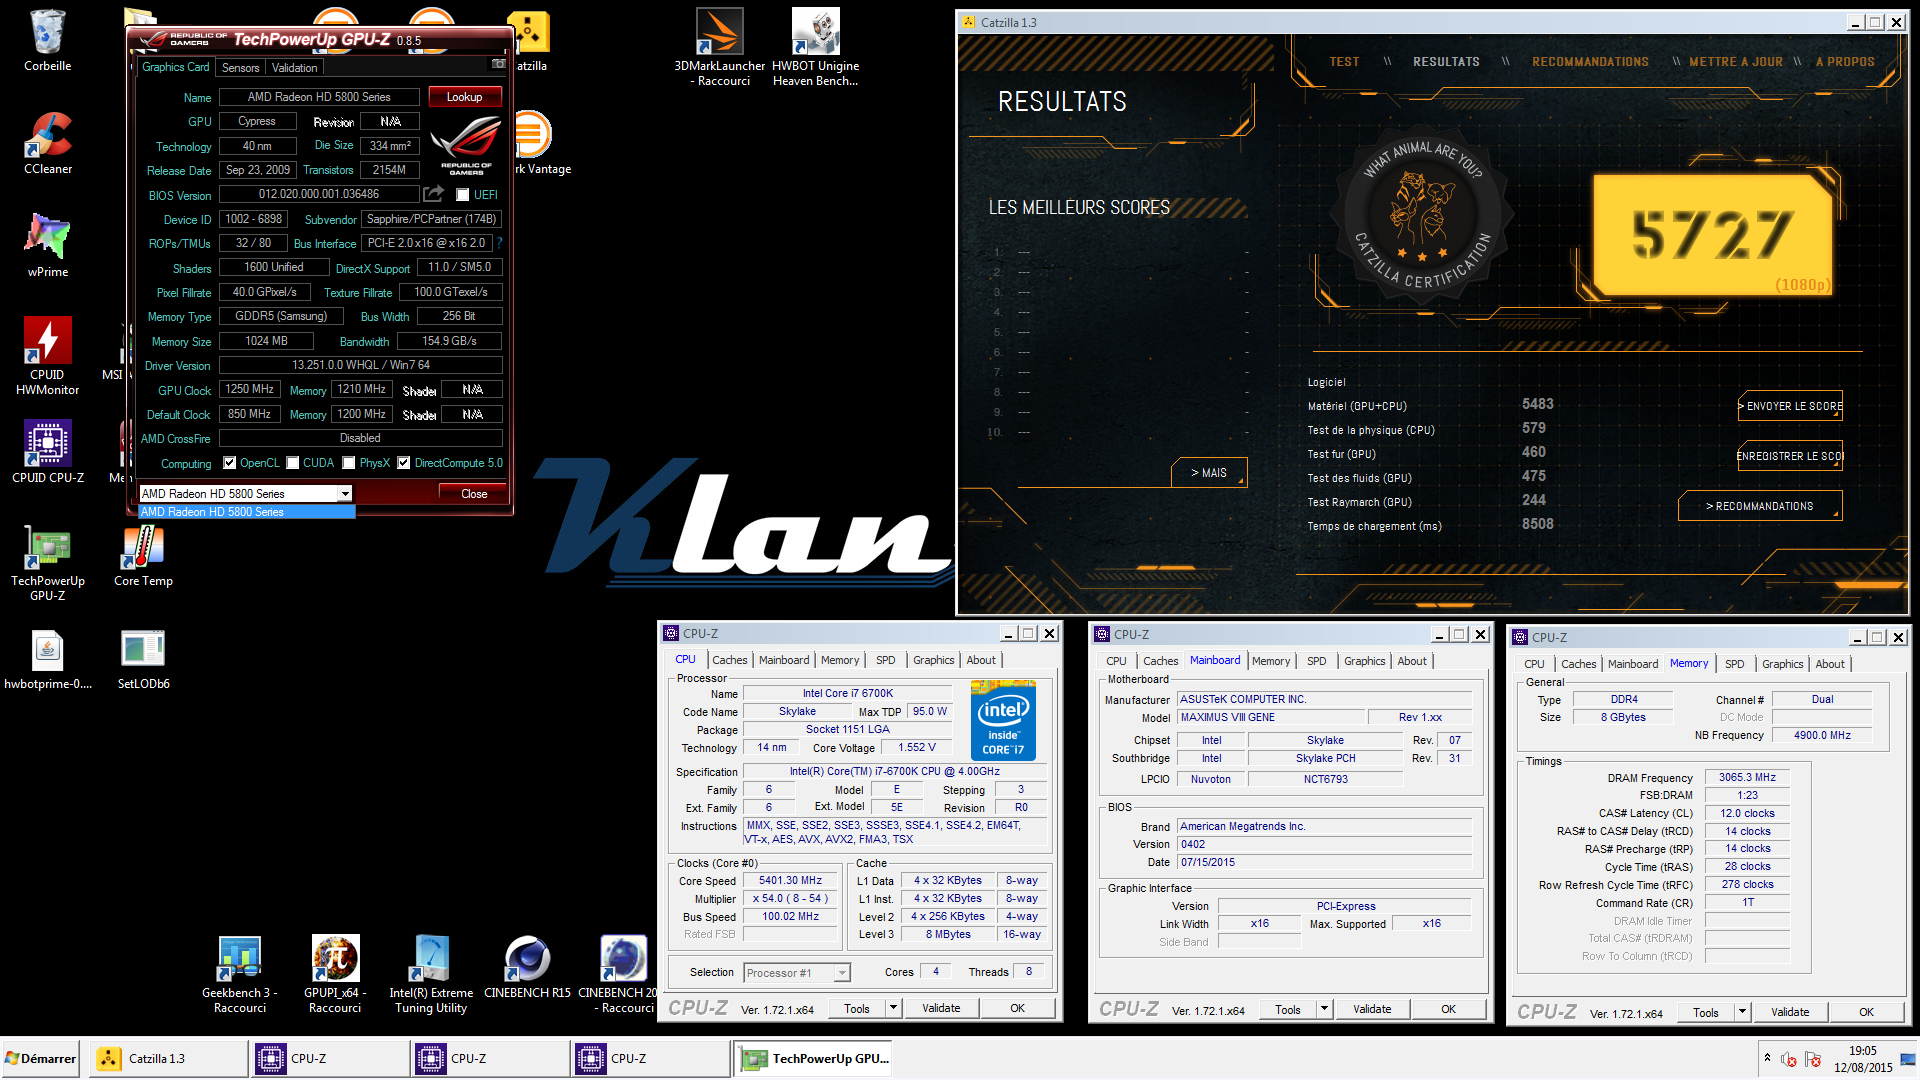Open SPD tab in Mainboard CPU-Z window
The width and height of the screenshot is (1920, 1080).
coord(1317,661)
